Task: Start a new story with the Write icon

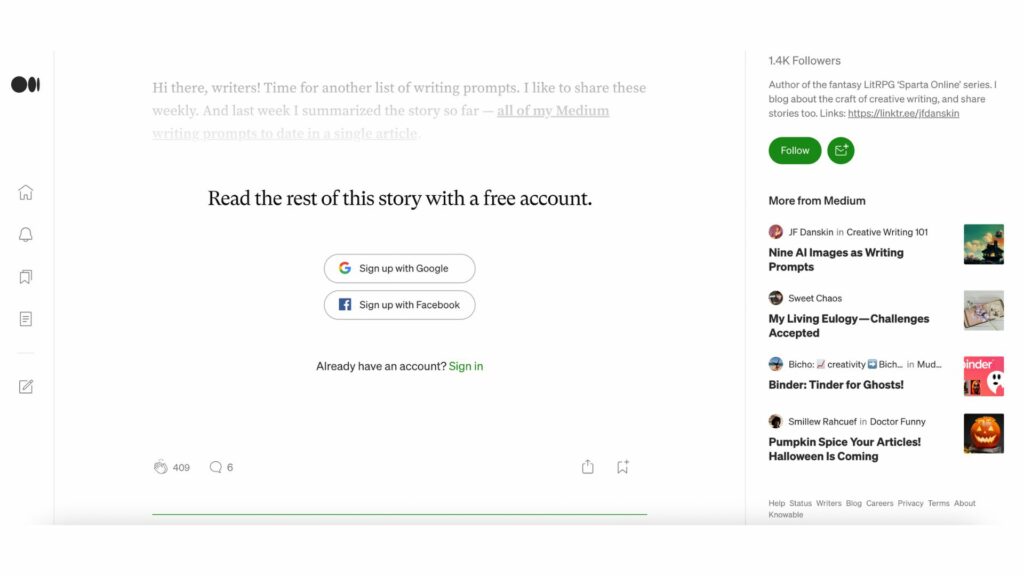Action: click(26, 386)
